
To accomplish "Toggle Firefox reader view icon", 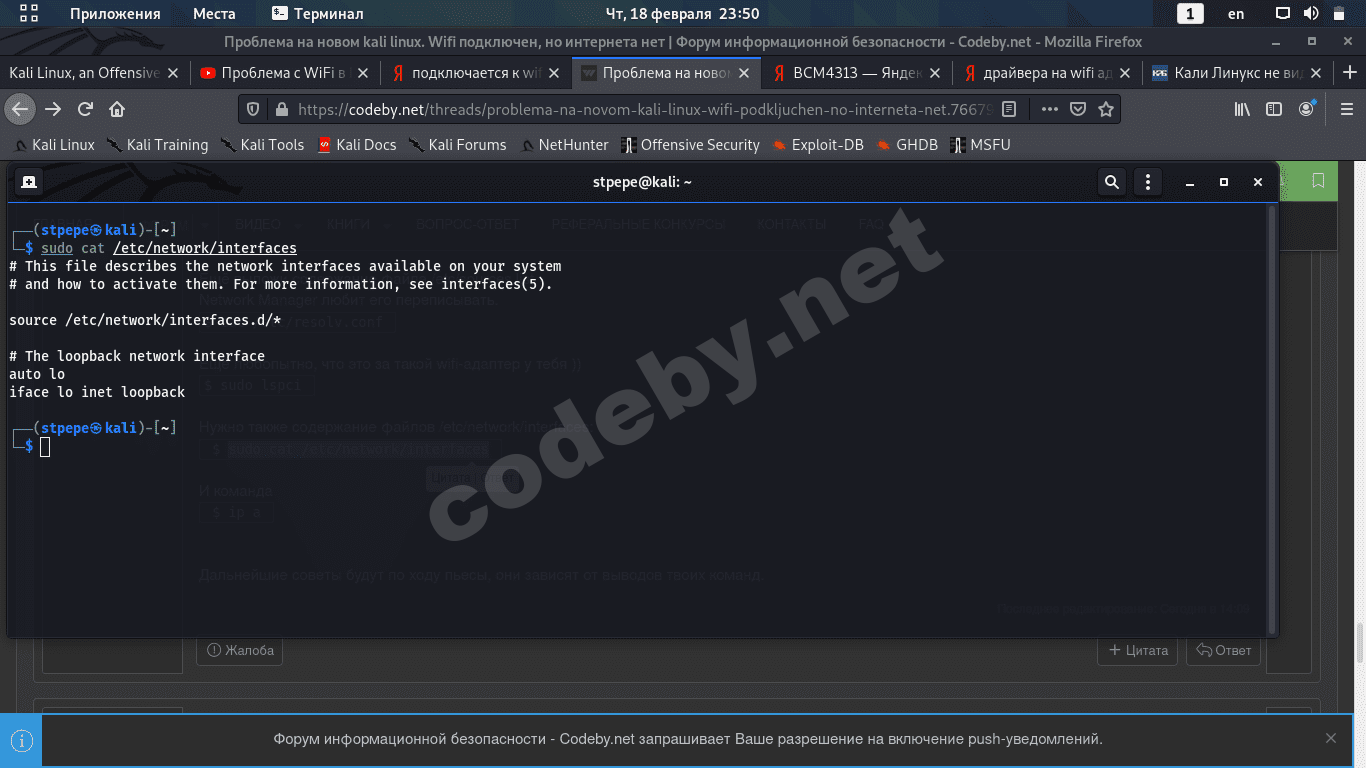I will (1010, 109).
